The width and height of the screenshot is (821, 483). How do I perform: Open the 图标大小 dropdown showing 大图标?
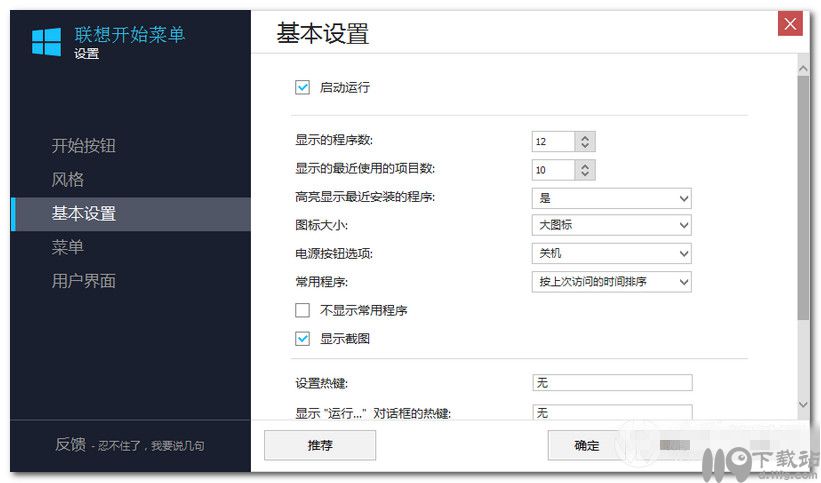click(x=612, y=225)
